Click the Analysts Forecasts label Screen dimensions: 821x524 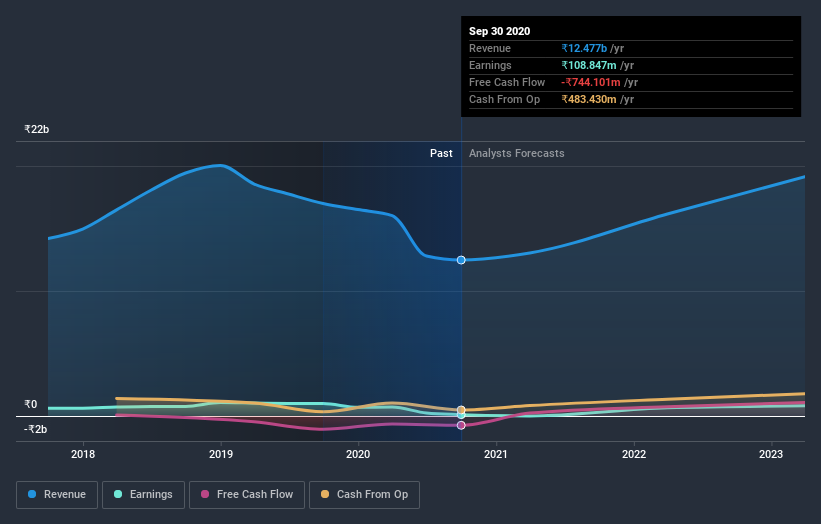(517, 153)
